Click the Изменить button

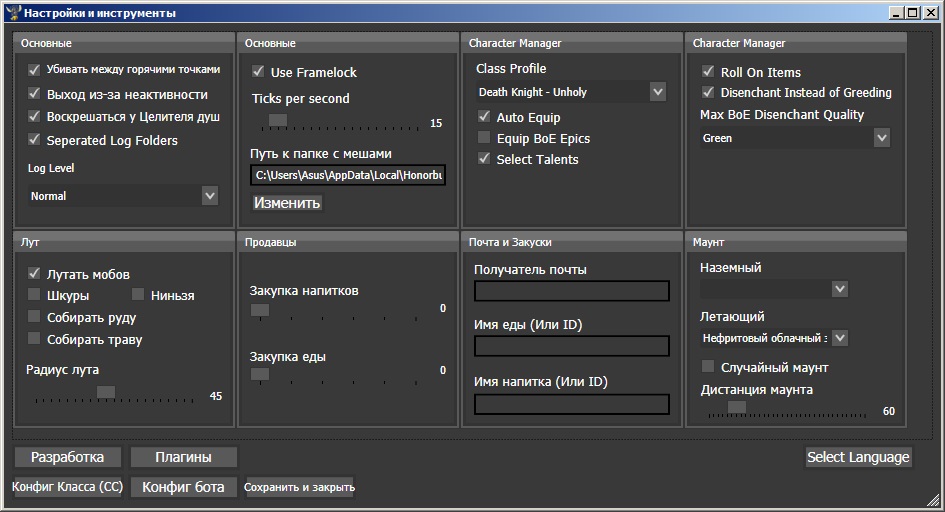[x=286, y=202]
